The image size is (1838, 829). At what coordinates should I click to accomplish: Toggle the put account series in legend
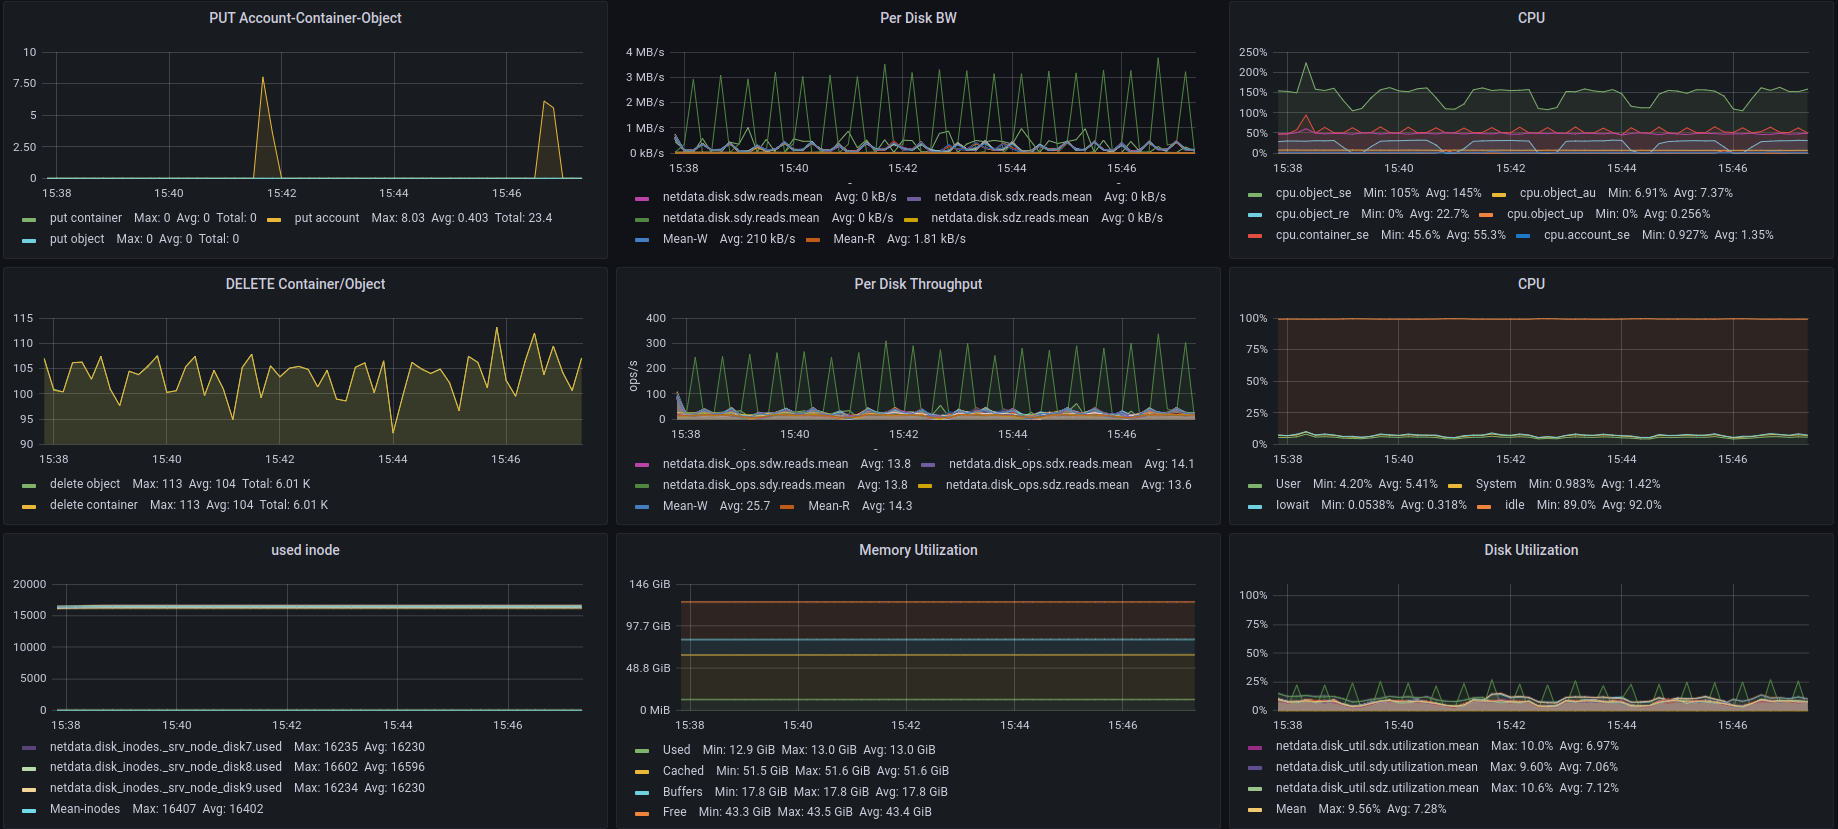click(x=326, y=218)
